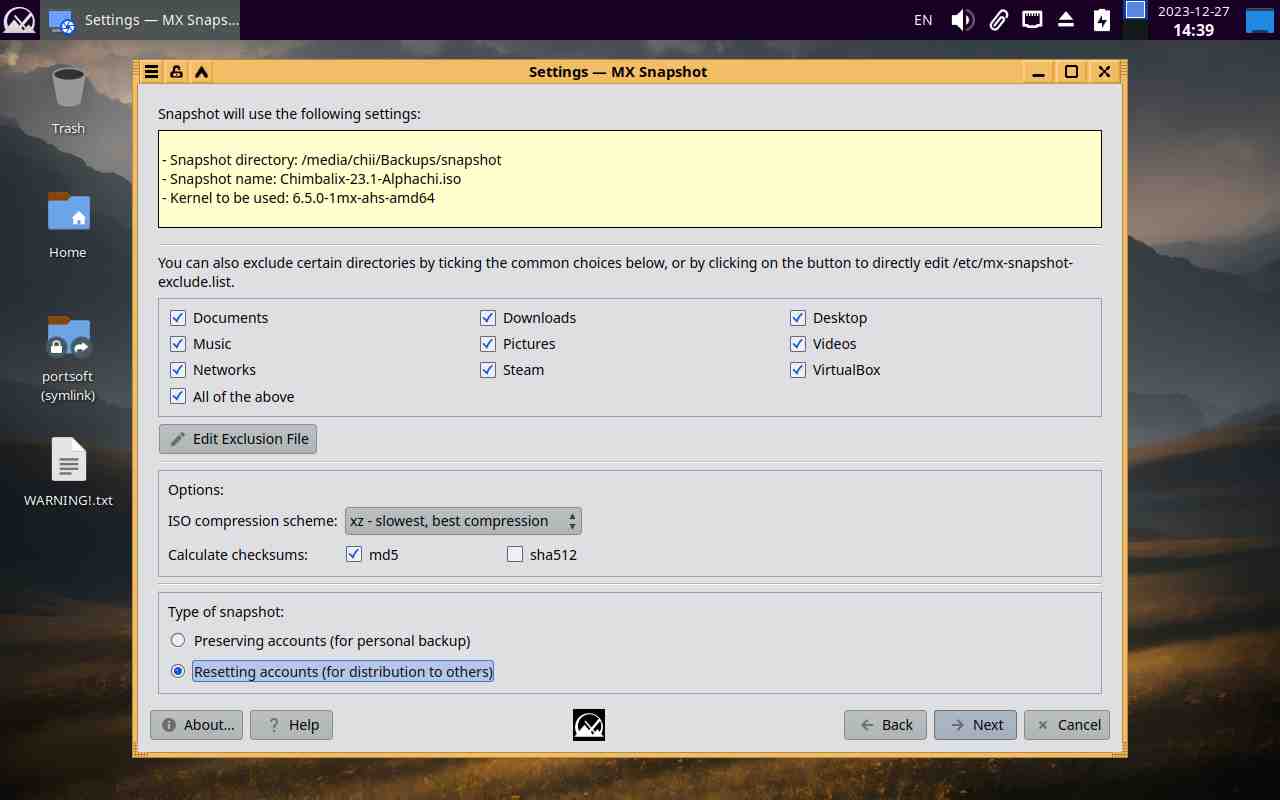The width and height of the screenshot is (1280, 800).
Task: Select the WARNING!.txt file icon
Action: point(68,473)
